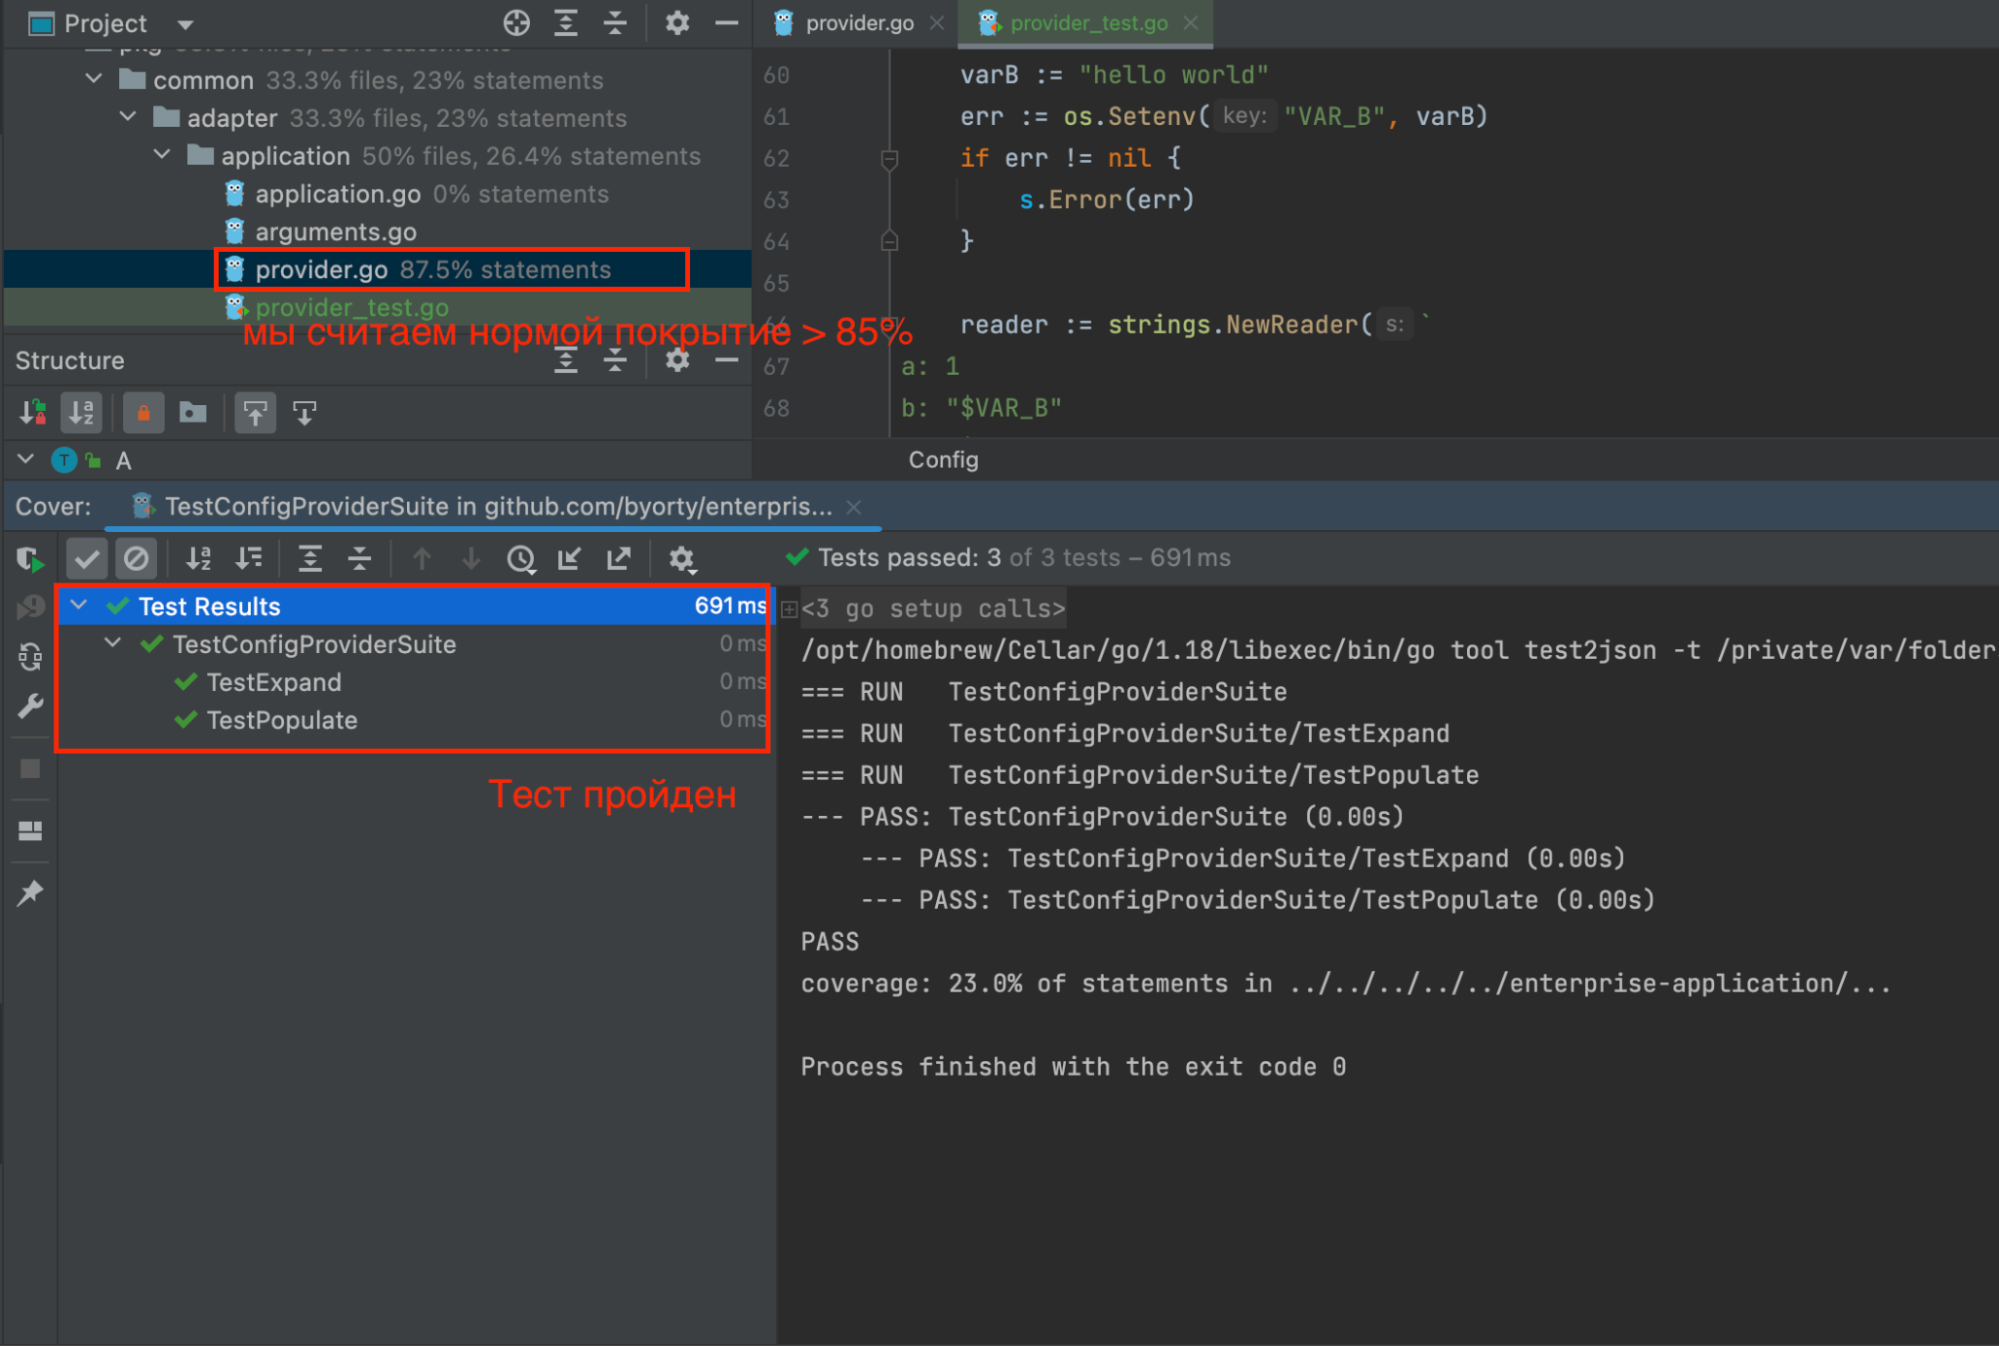Toggle autoscroll to source in Structure
The width and height of the screenshot is (1999, 1347).
pyautogui.click(x=255, y=412)
